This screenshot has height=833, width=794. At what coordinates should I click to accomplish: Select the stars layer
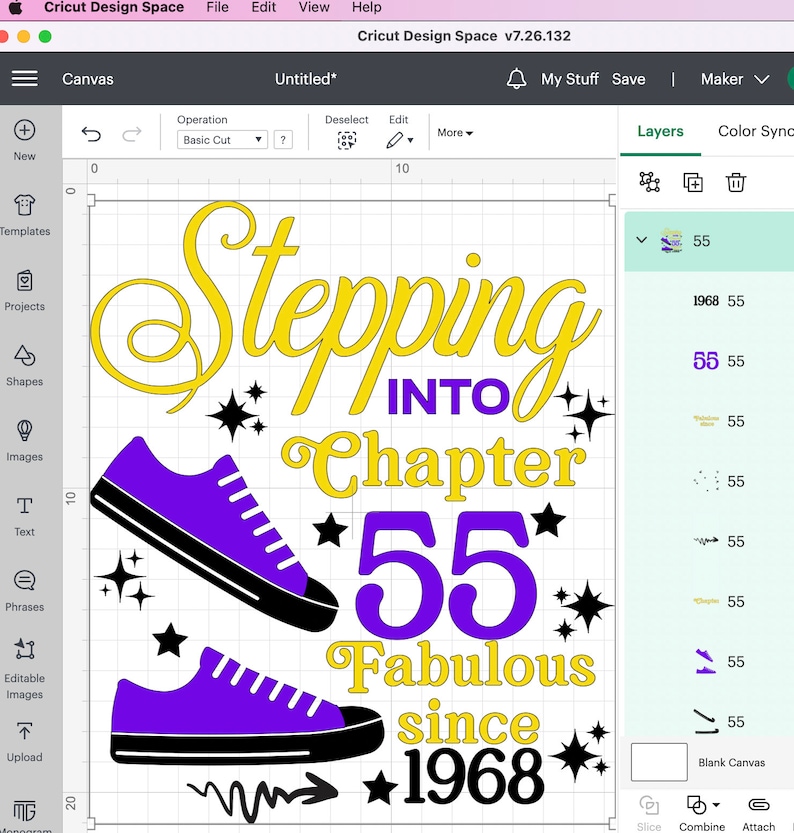710,481
